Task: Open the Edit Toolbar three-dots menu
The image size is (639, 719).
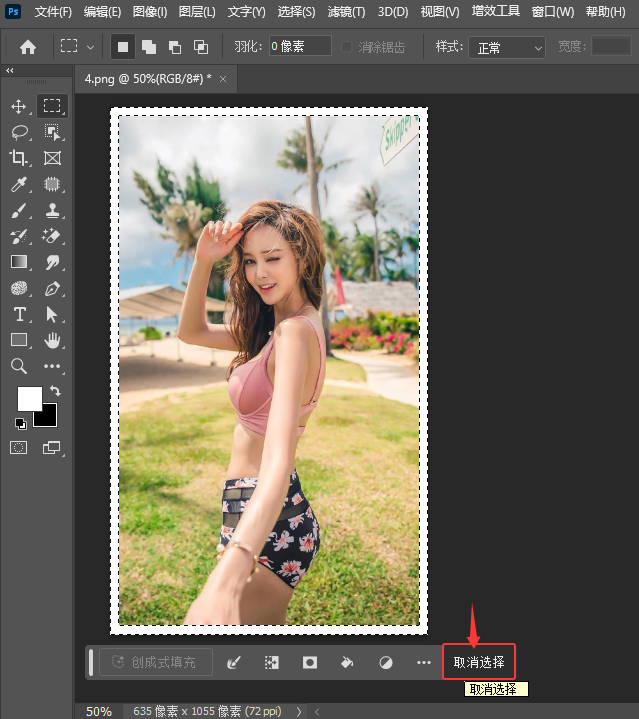Action: [52, 366]
